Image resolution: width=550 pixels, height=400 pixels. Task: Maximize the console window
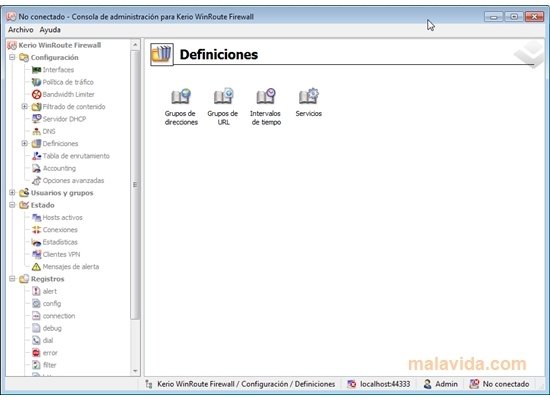click(x=514, y=16)
